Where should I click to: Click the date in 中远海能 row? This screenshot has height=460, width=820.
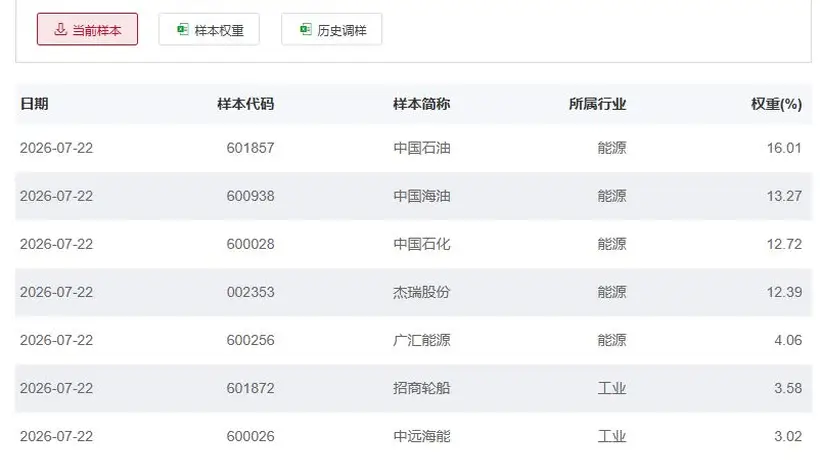[56, 436]
